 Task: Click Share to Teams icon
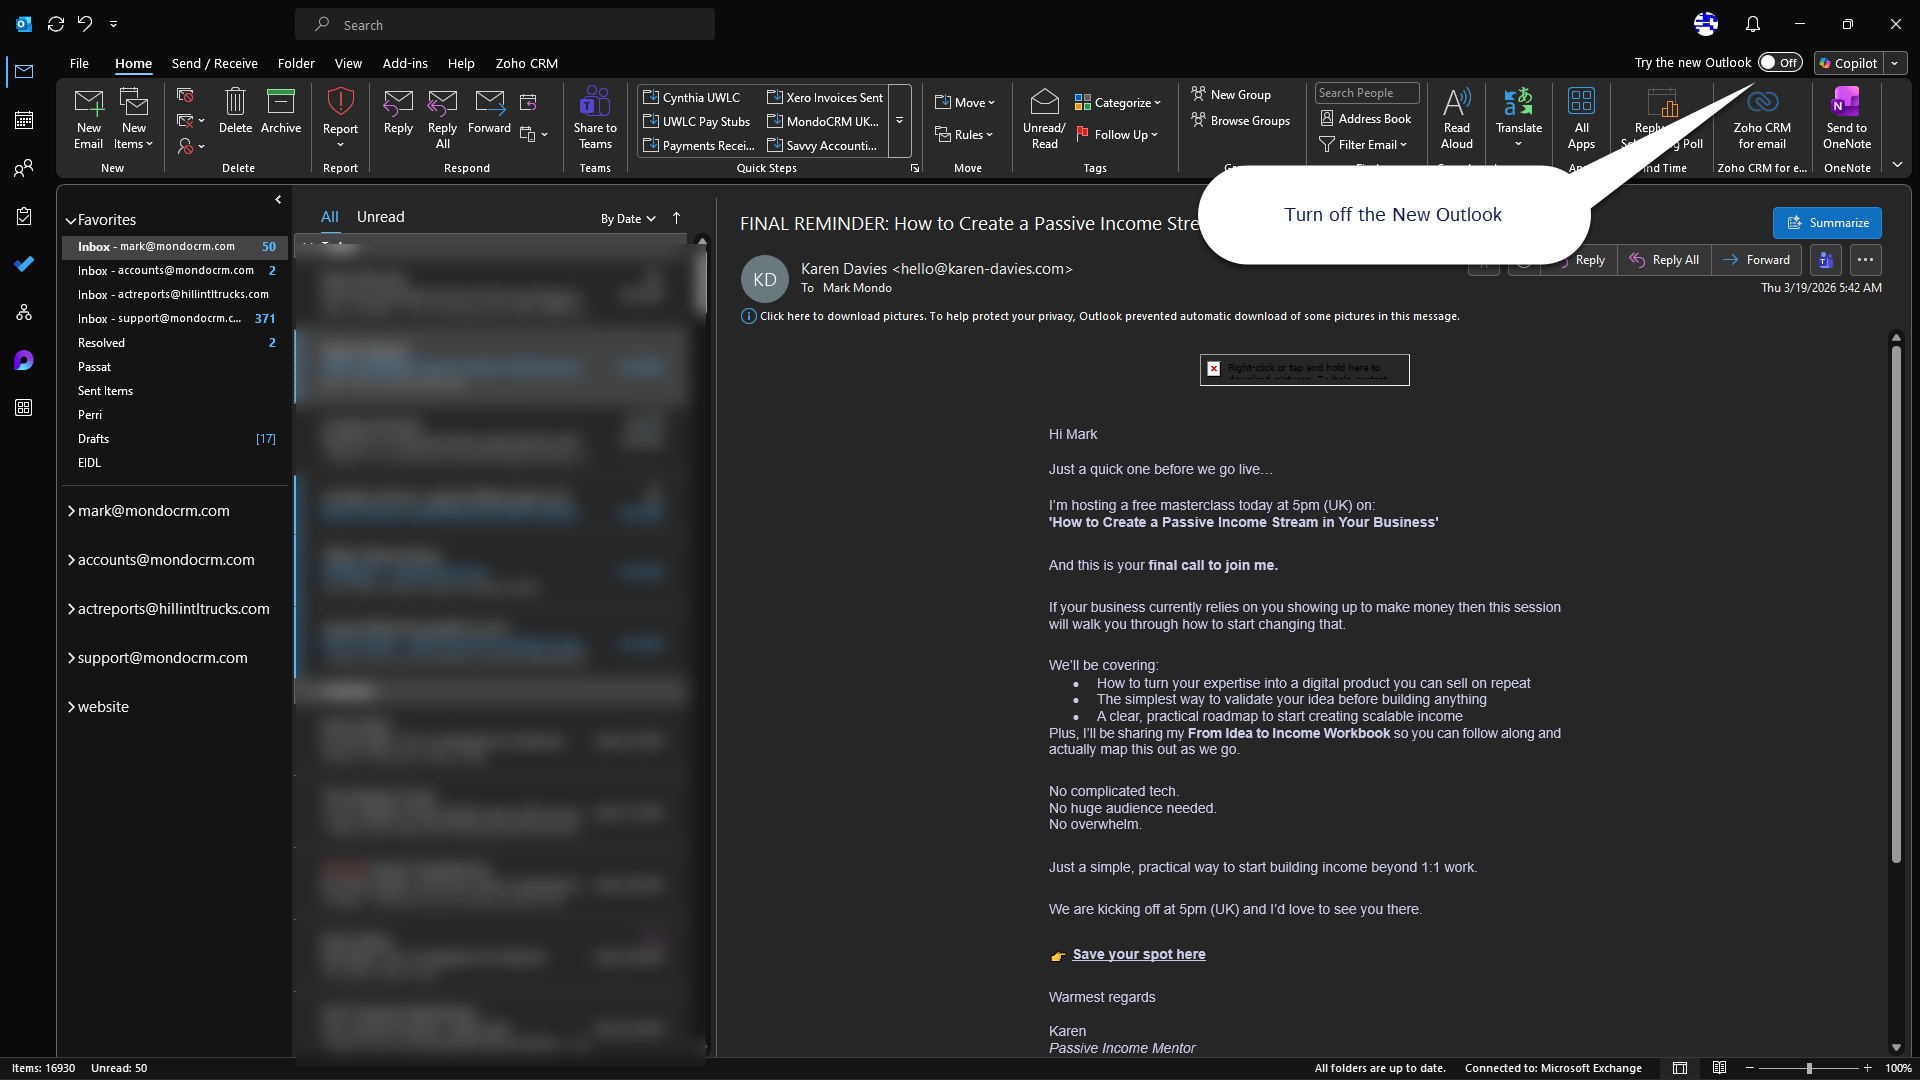coord(595,117)
